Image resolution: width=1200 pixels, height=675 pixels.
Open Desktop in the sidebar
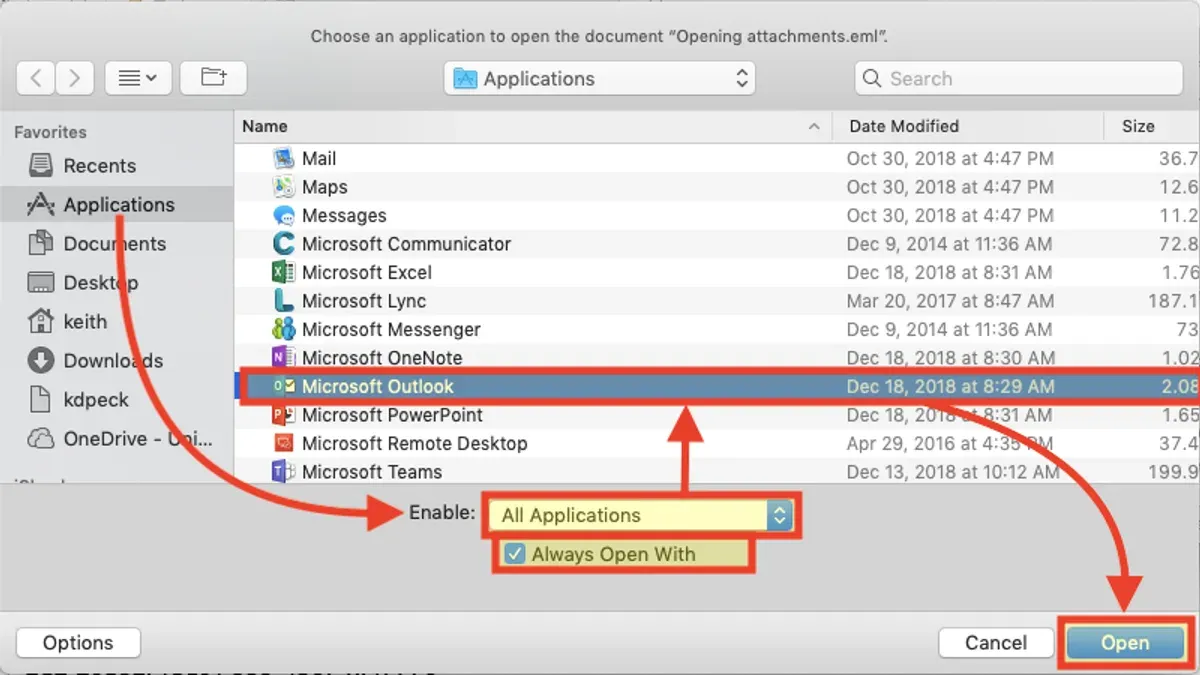(101, 283)
